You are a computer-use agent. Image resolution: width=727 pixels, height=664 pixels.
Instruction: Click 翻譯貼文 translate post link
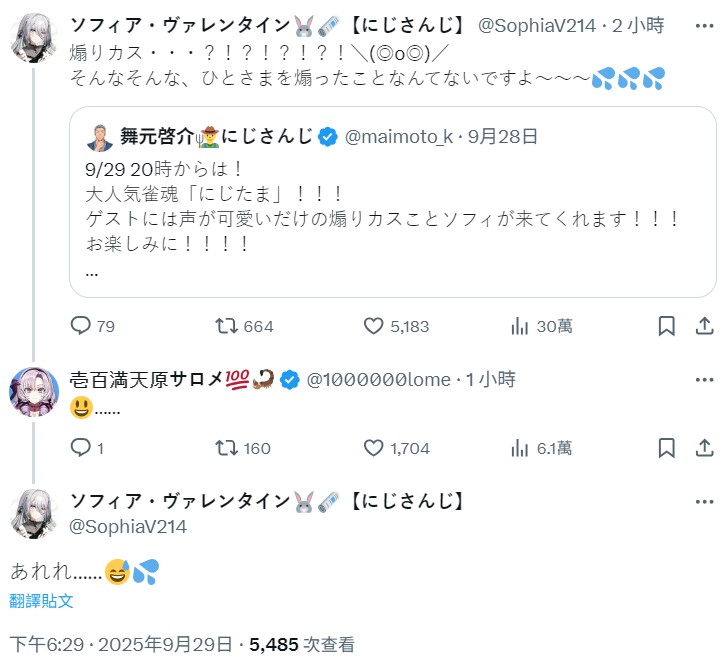[x=41, y=601]
